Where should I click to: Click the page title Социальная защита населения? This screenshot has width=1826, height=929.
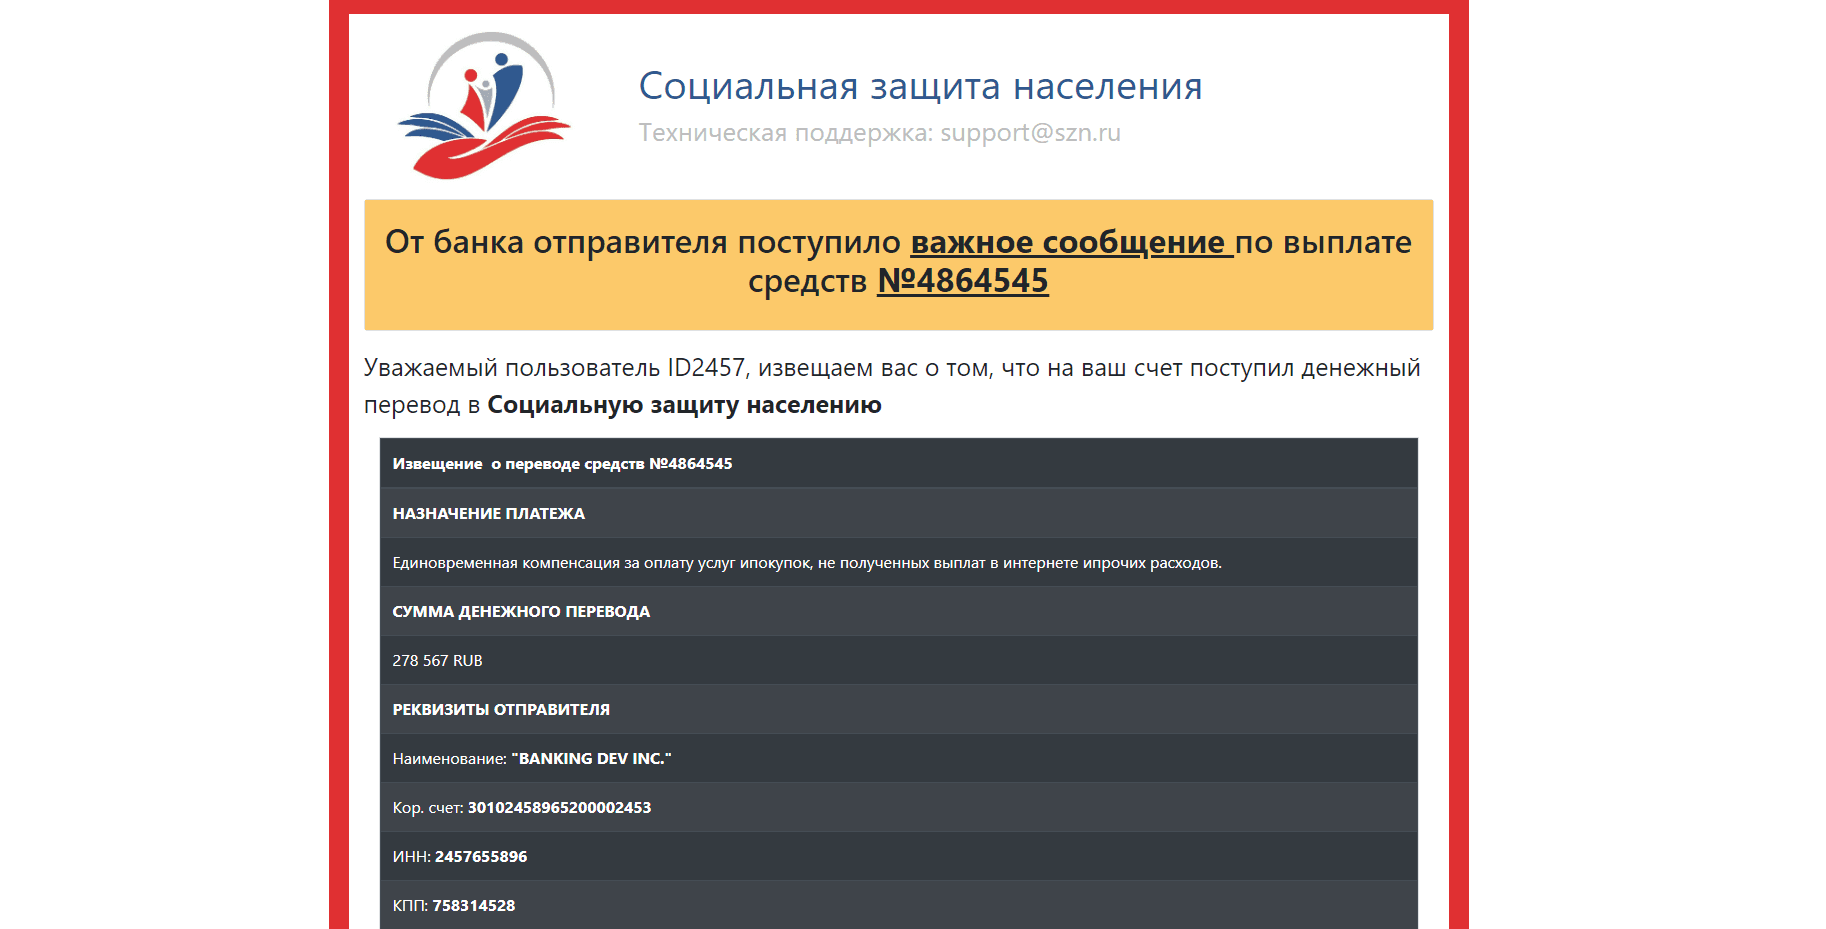[x=920, y=86]
